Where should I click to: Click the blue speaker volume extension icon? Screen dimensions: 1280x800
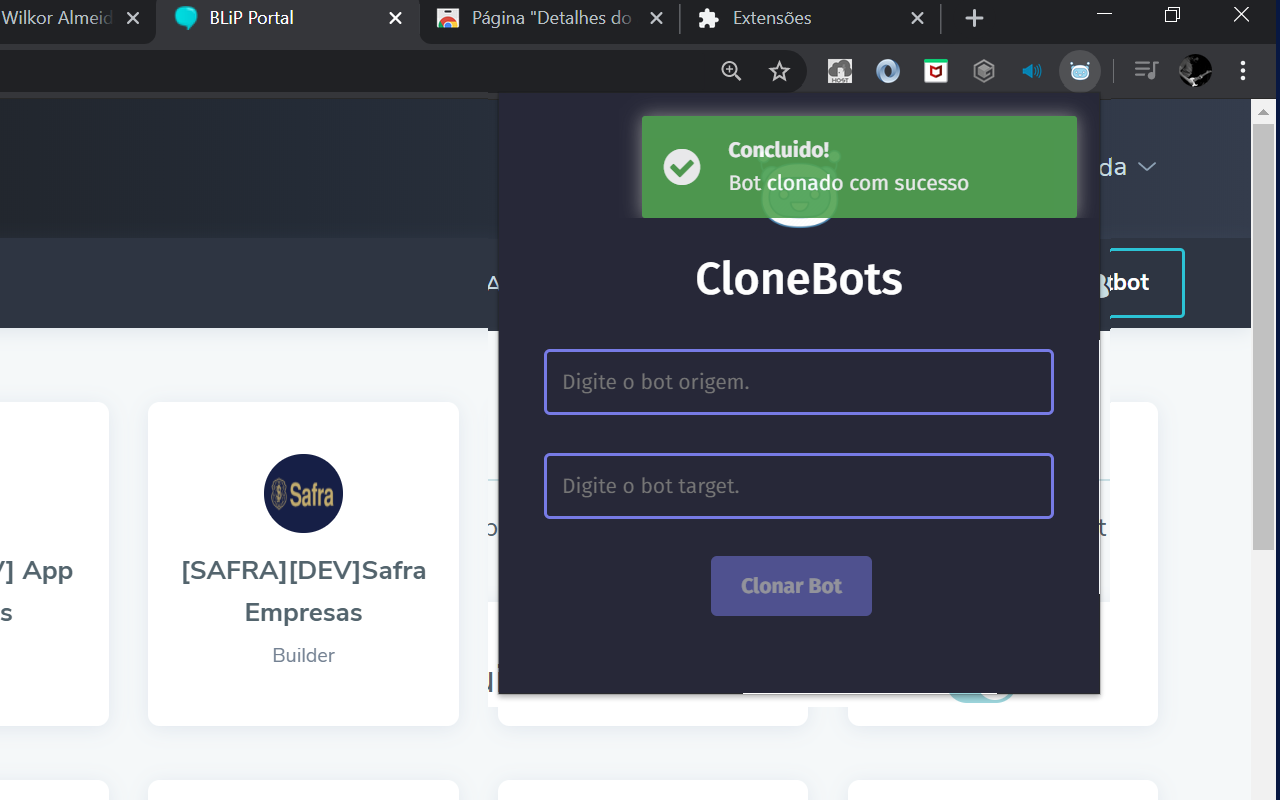pyautogui.click(x=1031, y=71)
